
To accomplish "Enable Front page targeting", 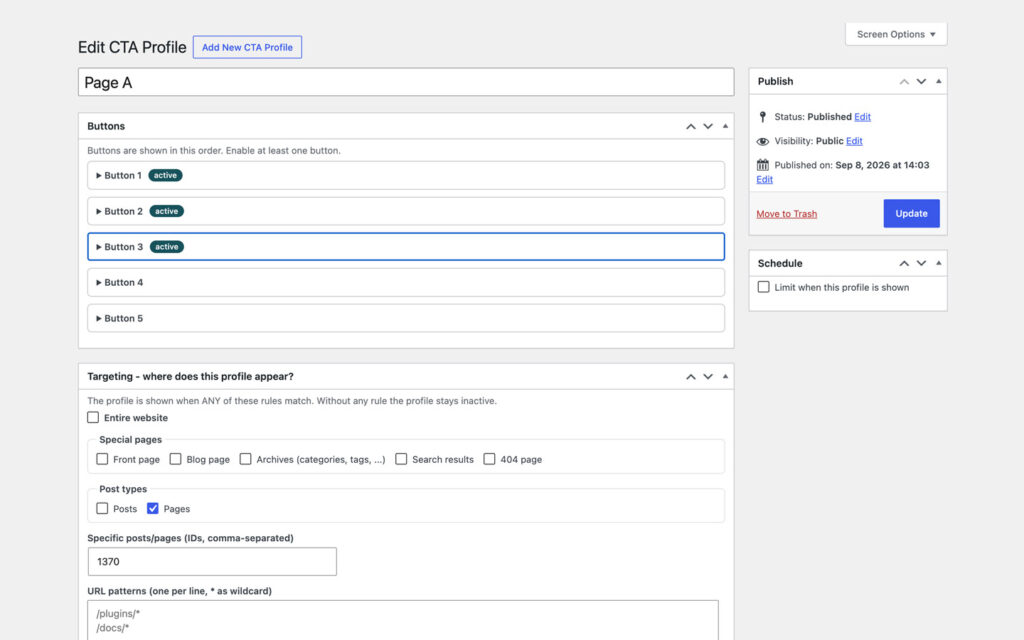I will coord(102,459).
